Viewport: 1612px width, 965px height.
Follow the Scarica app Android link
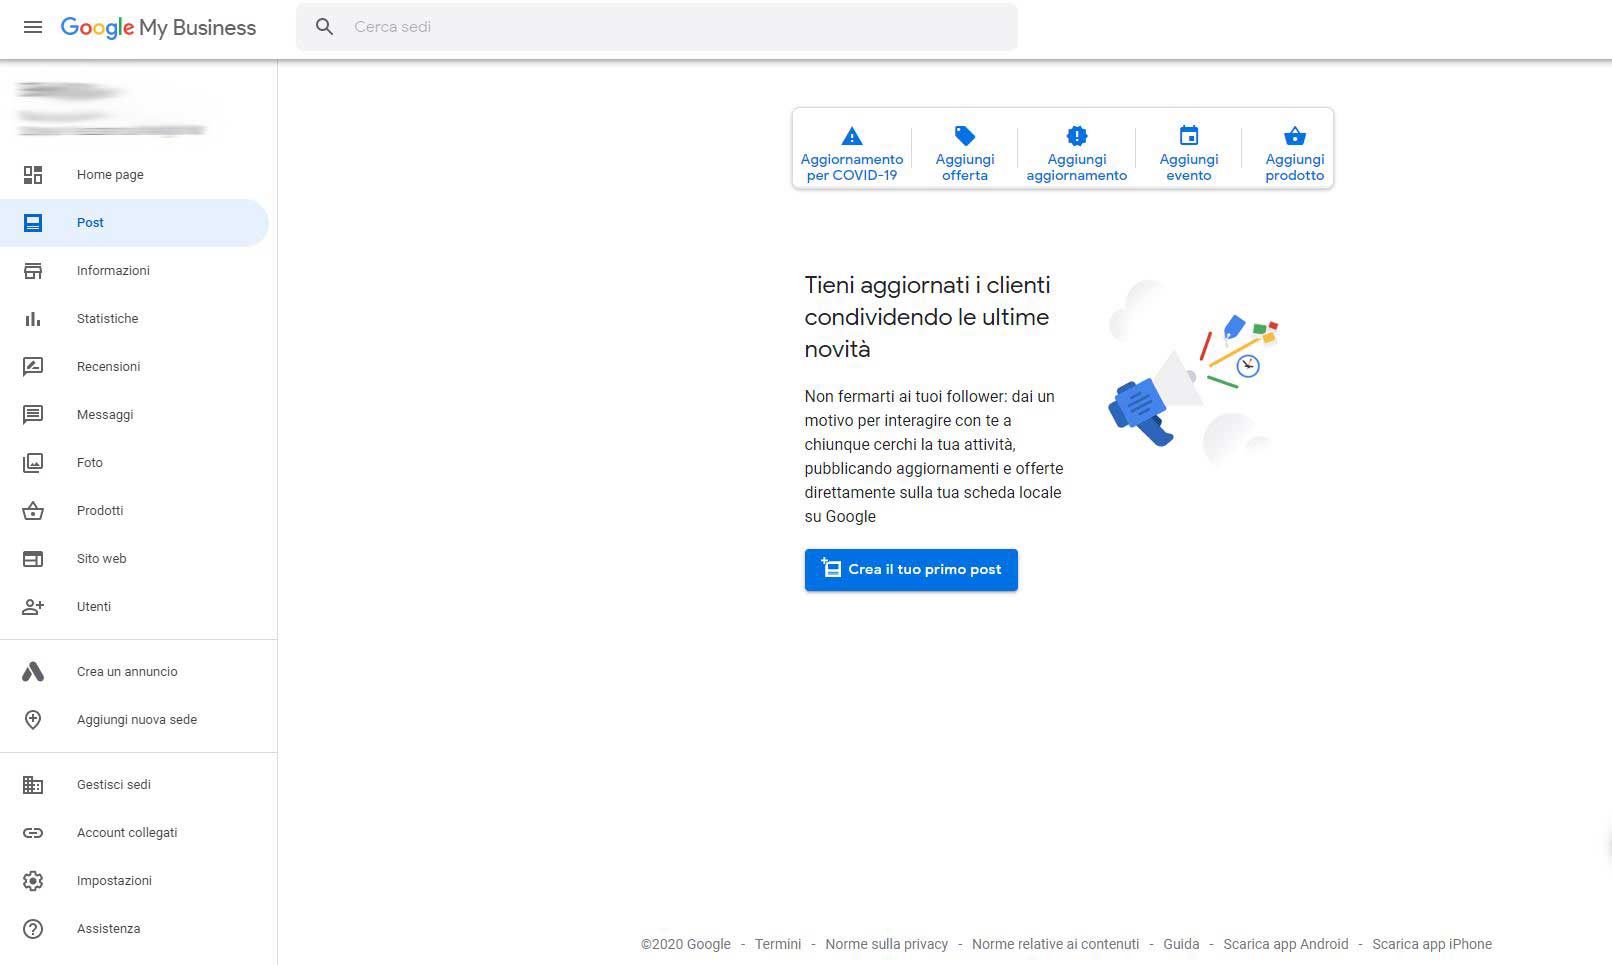coord(1285,944)
